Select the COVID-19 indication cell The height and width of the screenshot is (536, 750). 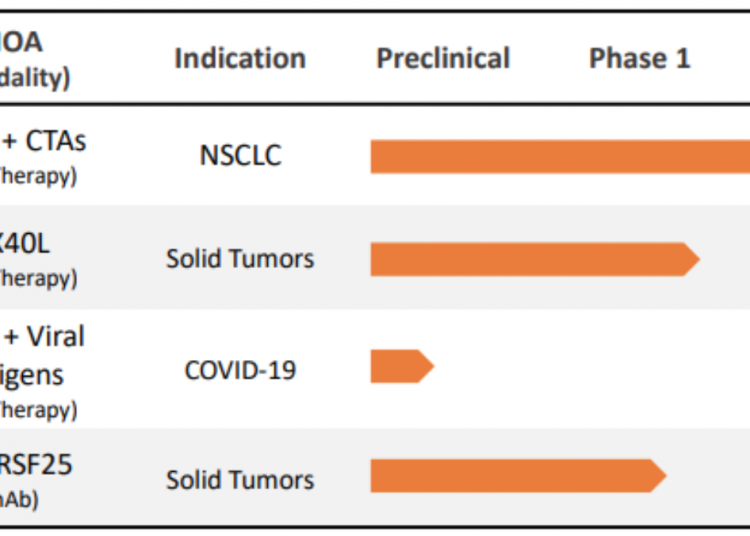tap(240, 370)
